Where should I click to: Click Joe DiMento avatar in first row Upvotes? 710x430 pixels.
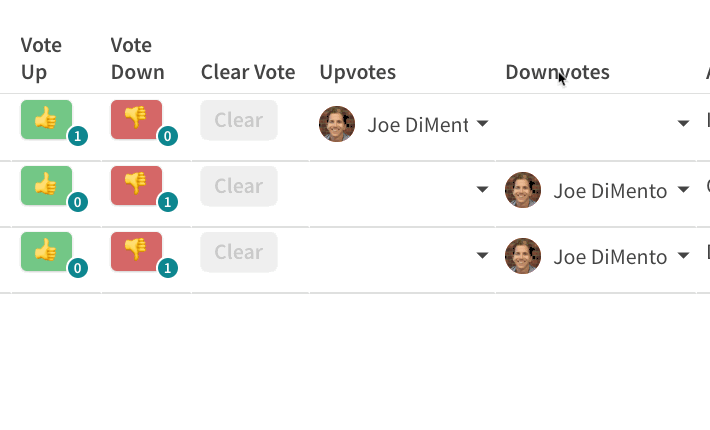337,124
